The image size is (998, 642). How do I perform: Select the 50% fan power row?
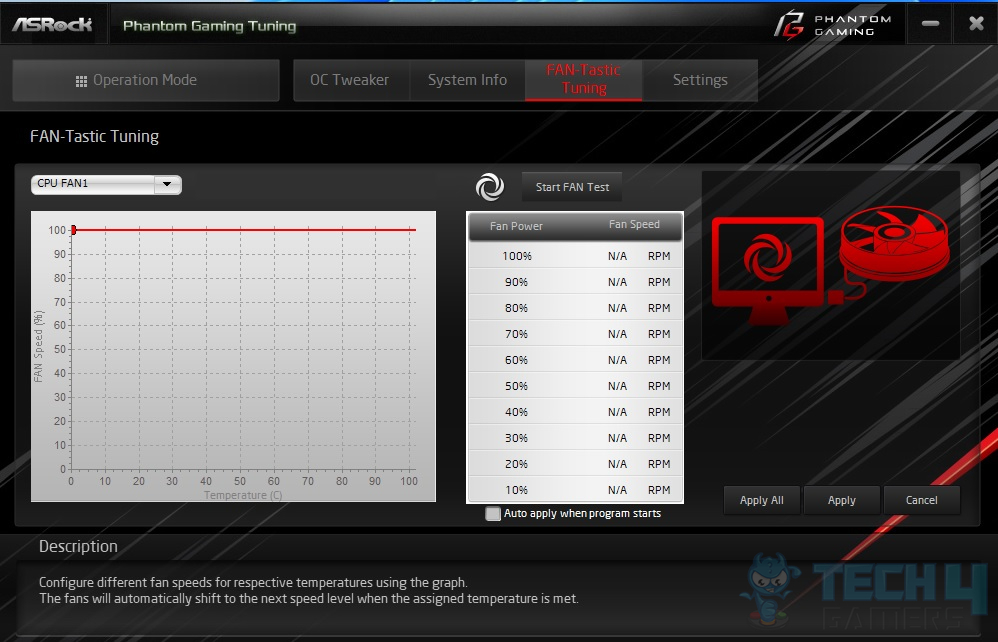coord(575,386)
